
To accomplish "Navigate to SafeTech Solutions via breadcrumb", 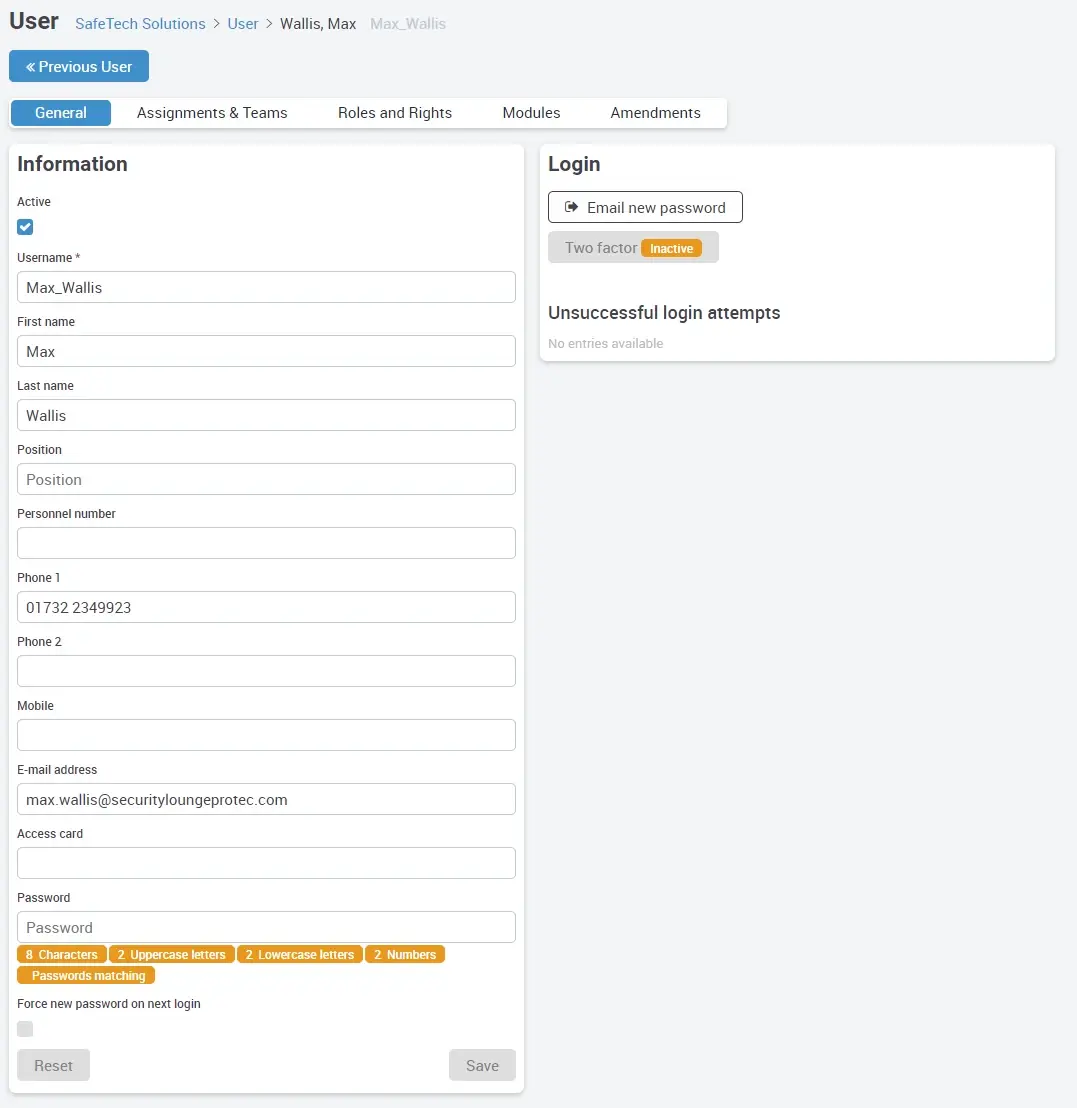I will (140, 23).
